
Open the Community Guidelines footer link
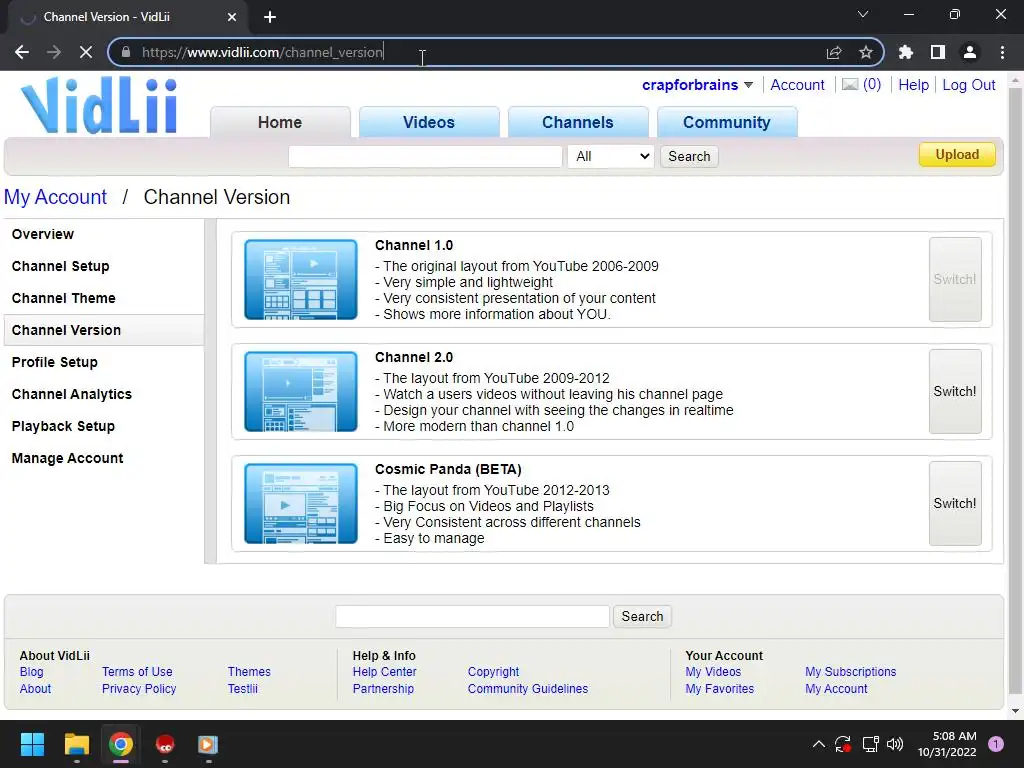click(x=528, y=688)
